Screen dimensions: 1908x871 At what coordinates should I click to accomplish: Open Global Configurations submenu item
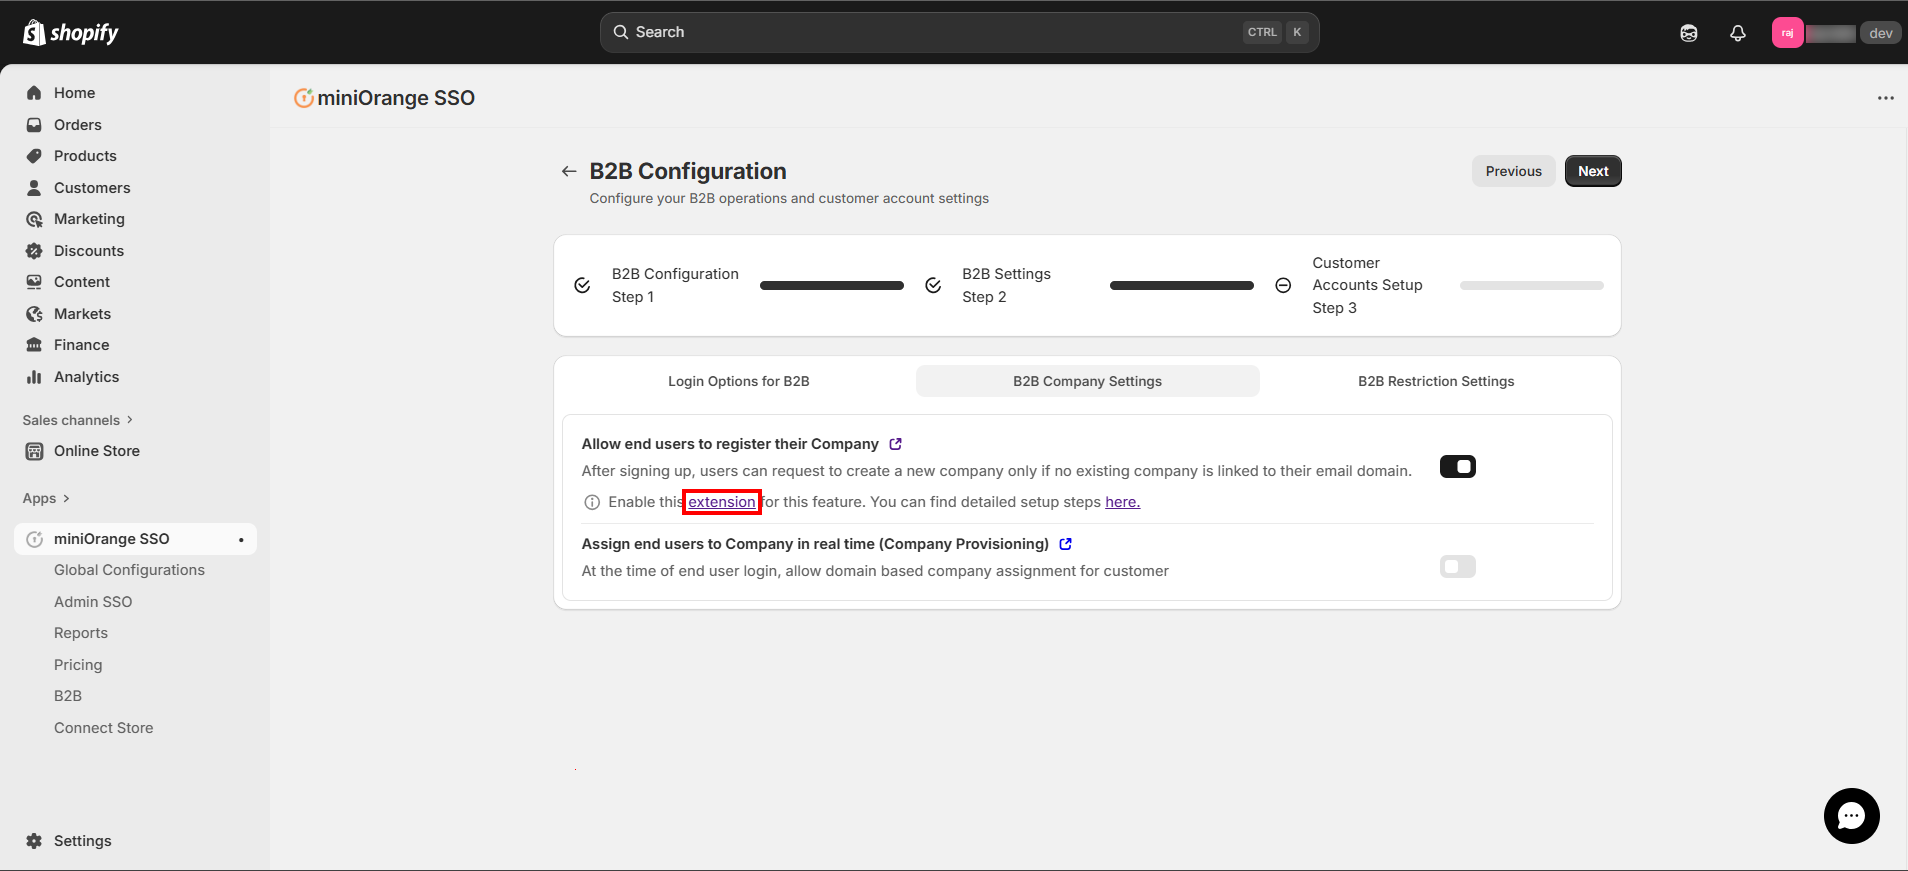(x=129, y=570)
